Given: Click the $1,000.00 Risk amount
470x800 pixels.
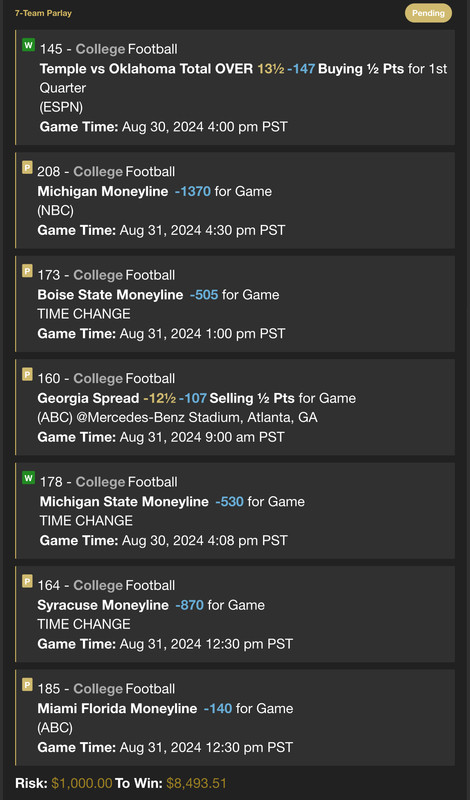Looking at the screenshot, I should 82,783.
